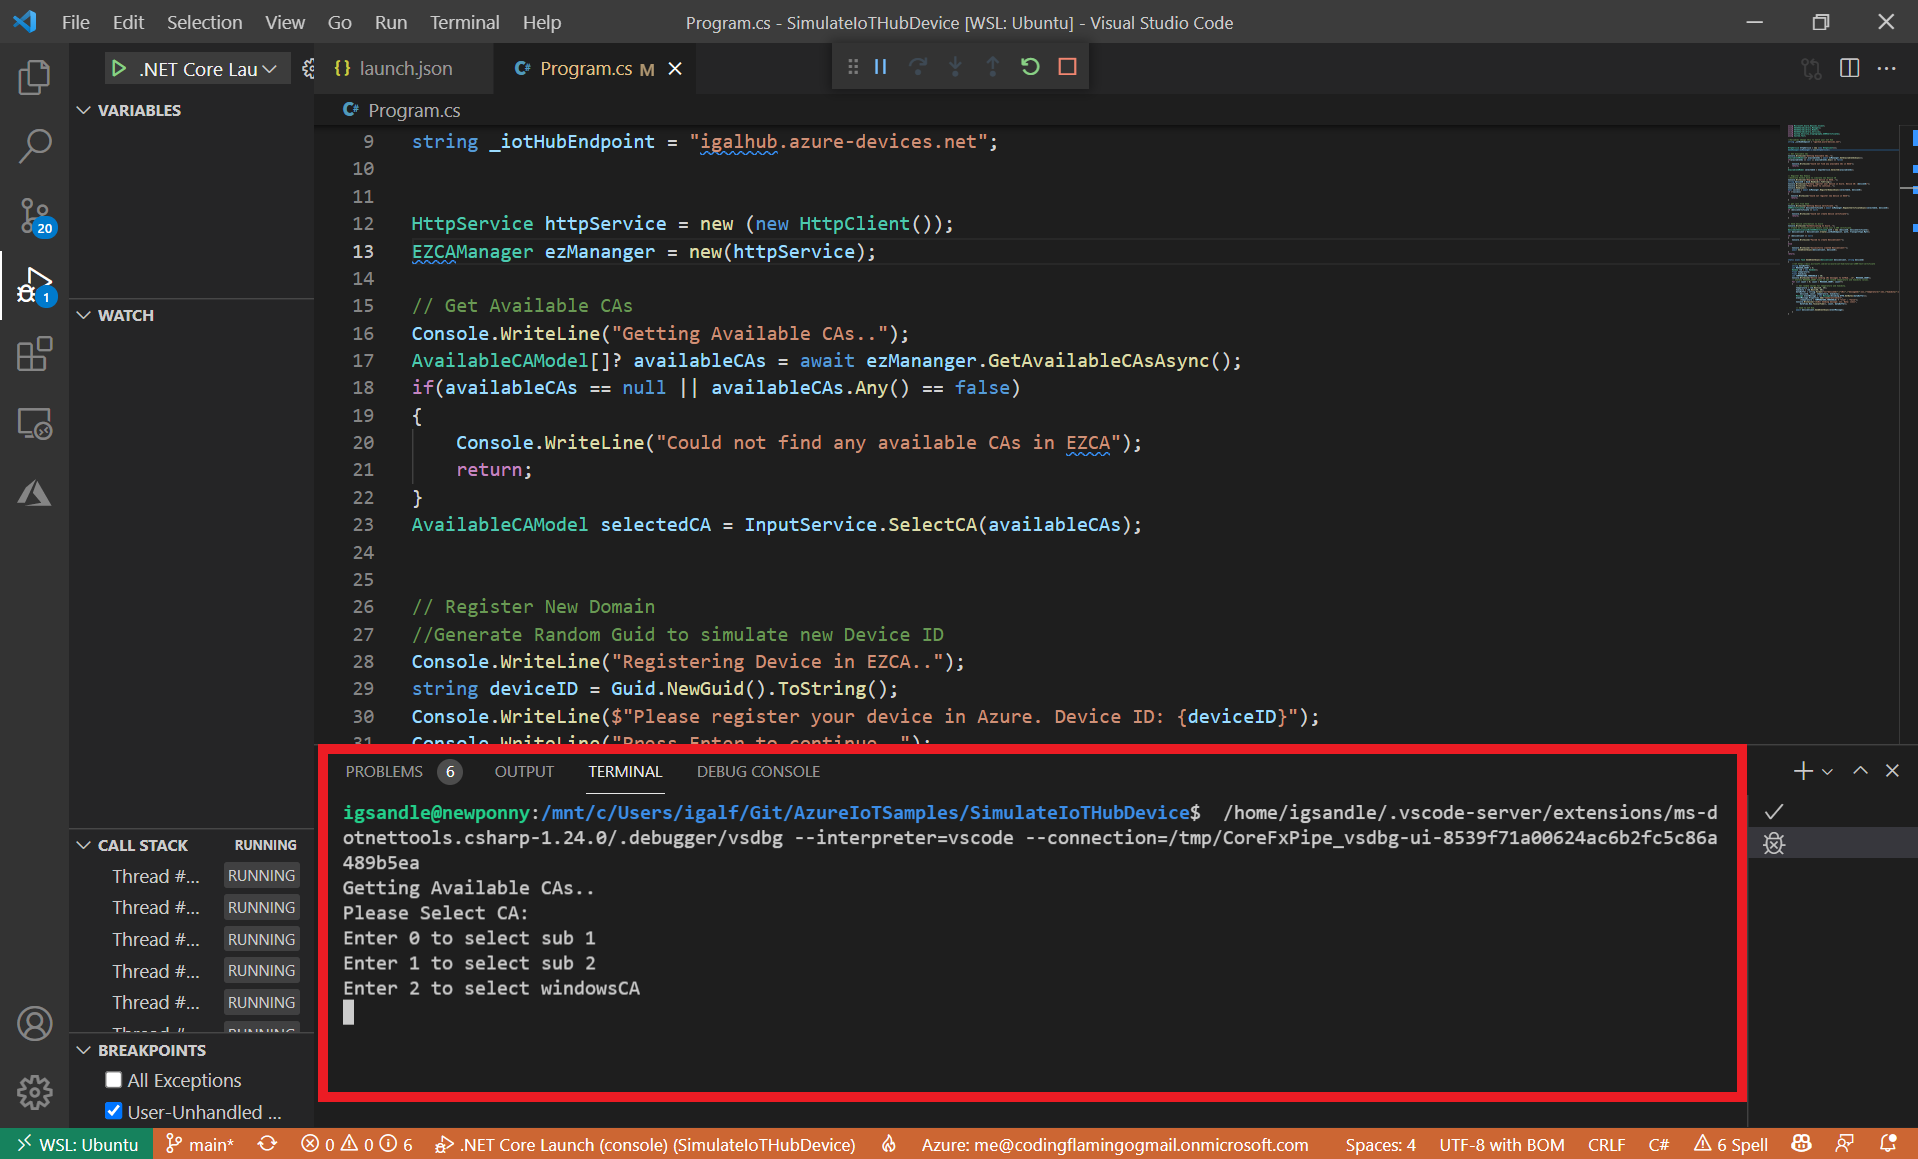Restart the debug session
Screen dimensions: 1918x1159
click(x=1030, y=67)
